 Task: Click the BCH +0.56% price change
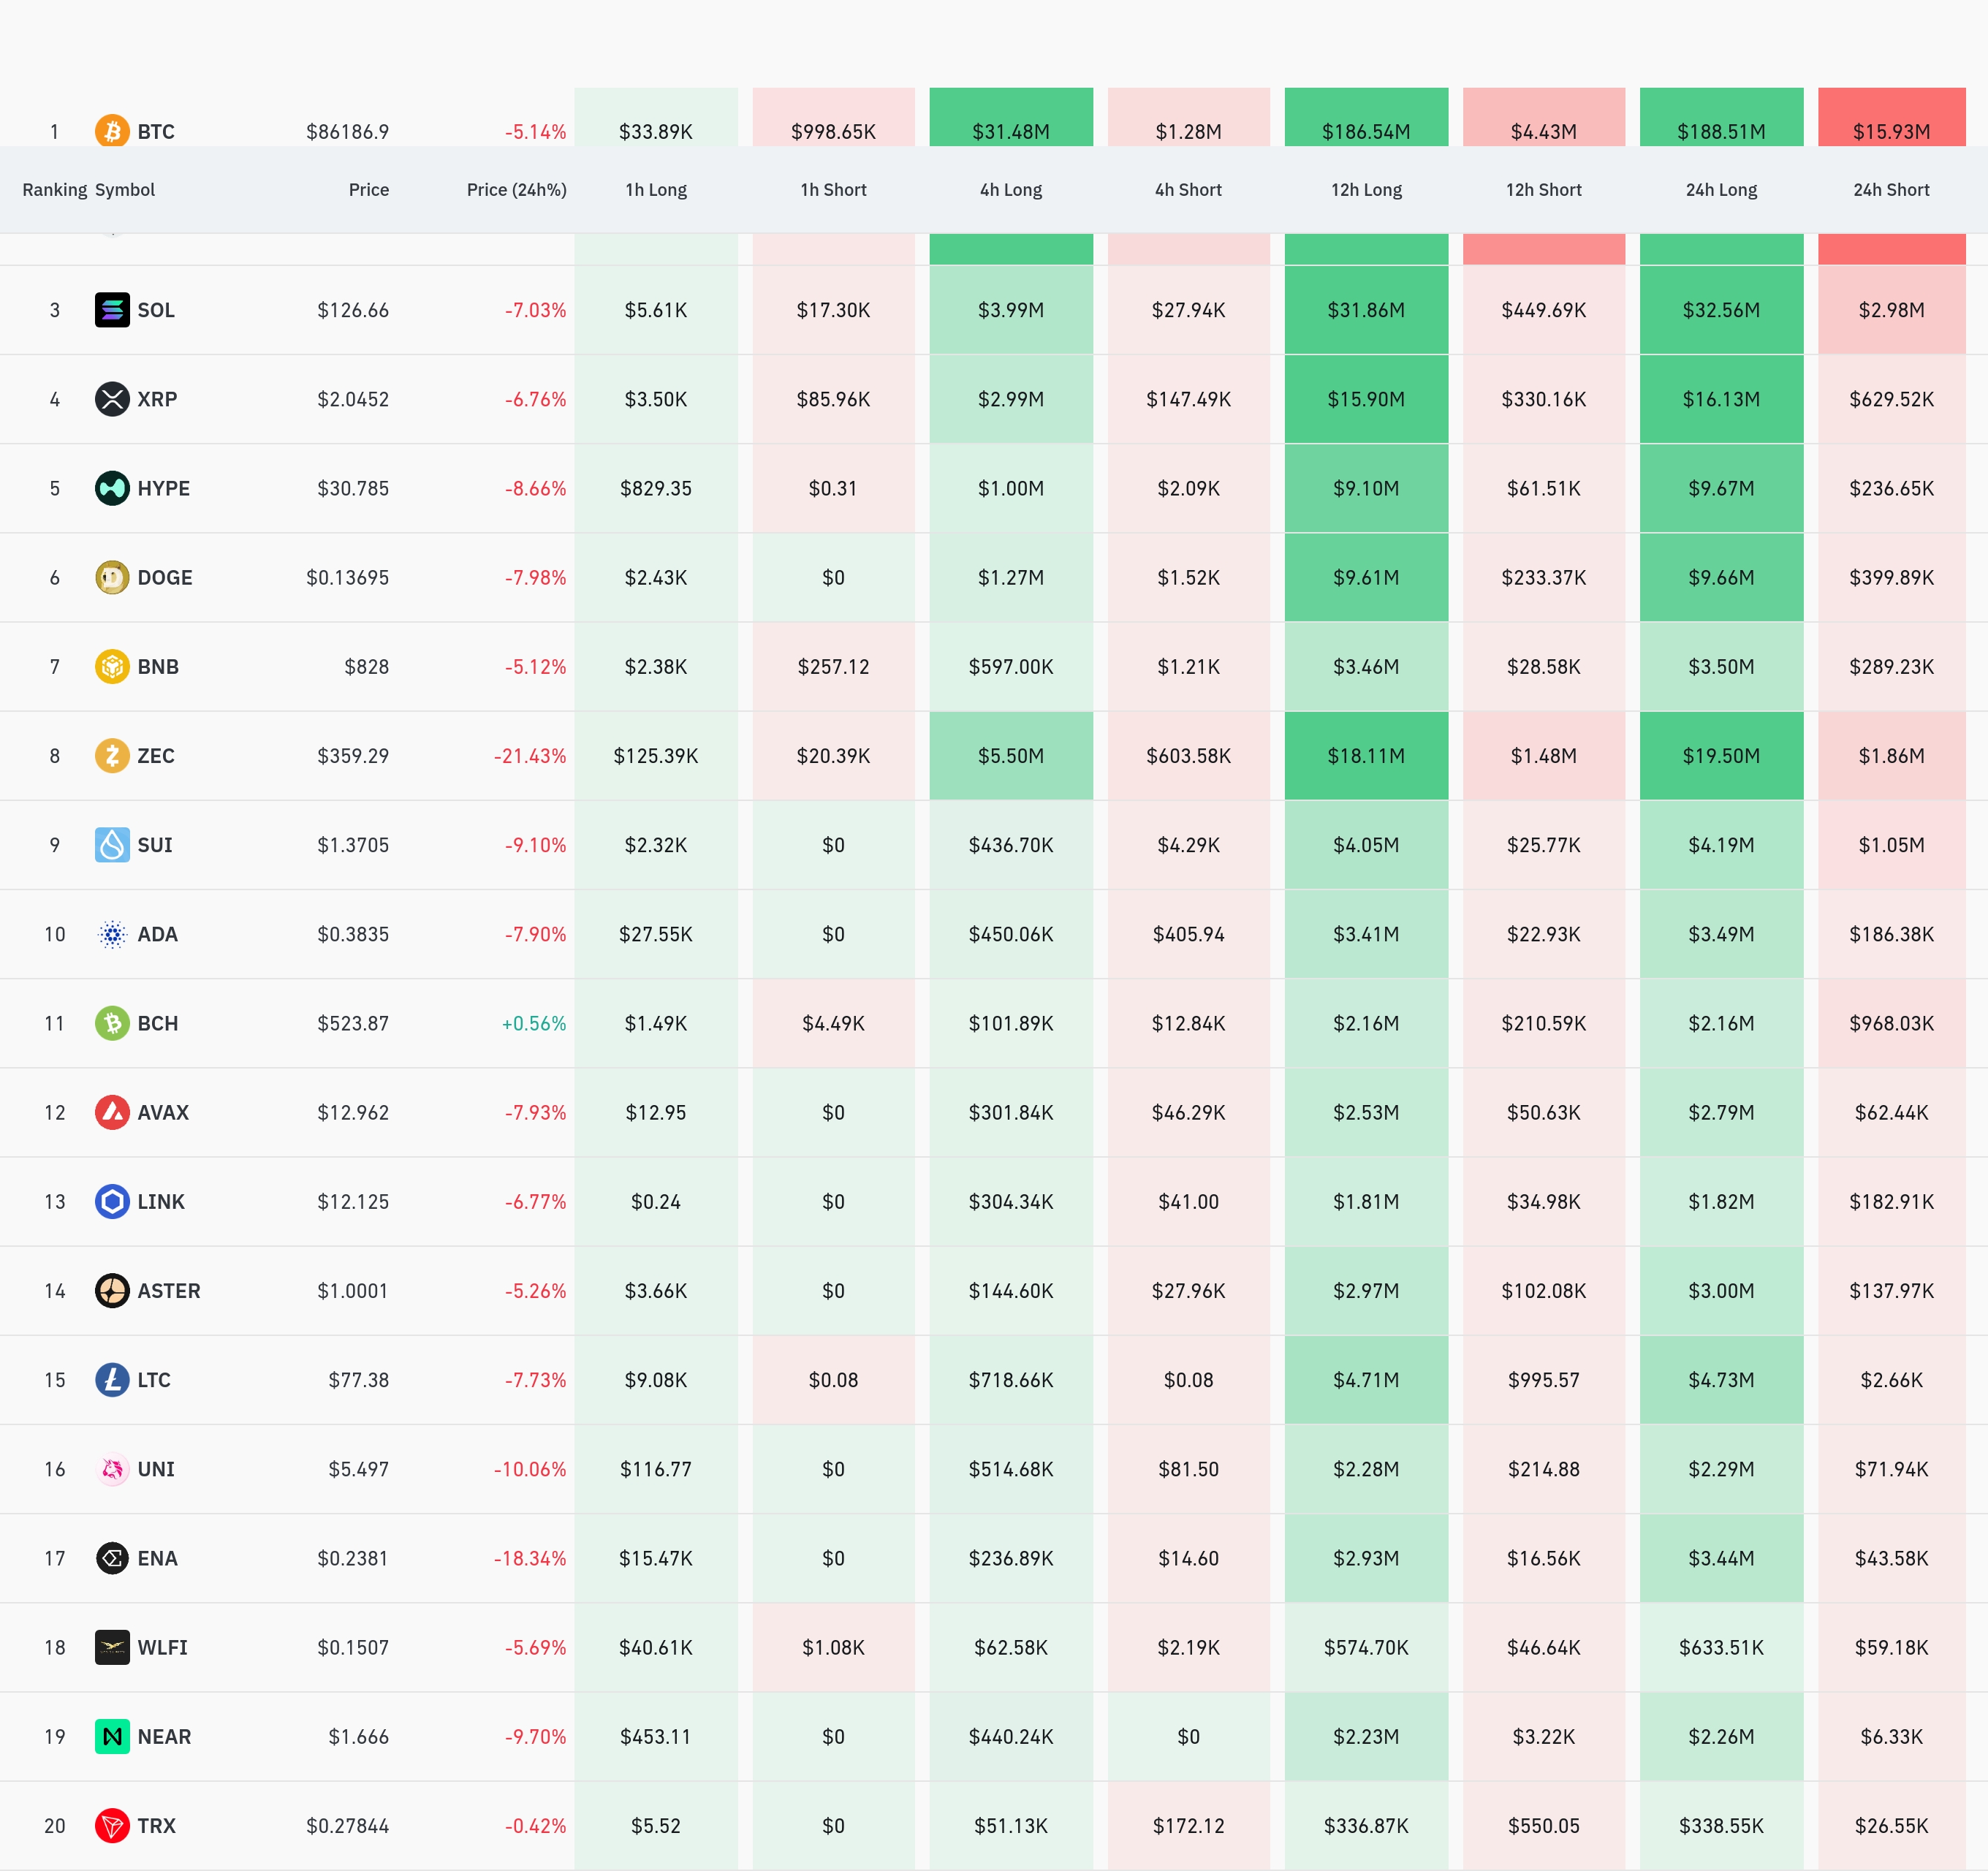click(x=534, y=1024)
